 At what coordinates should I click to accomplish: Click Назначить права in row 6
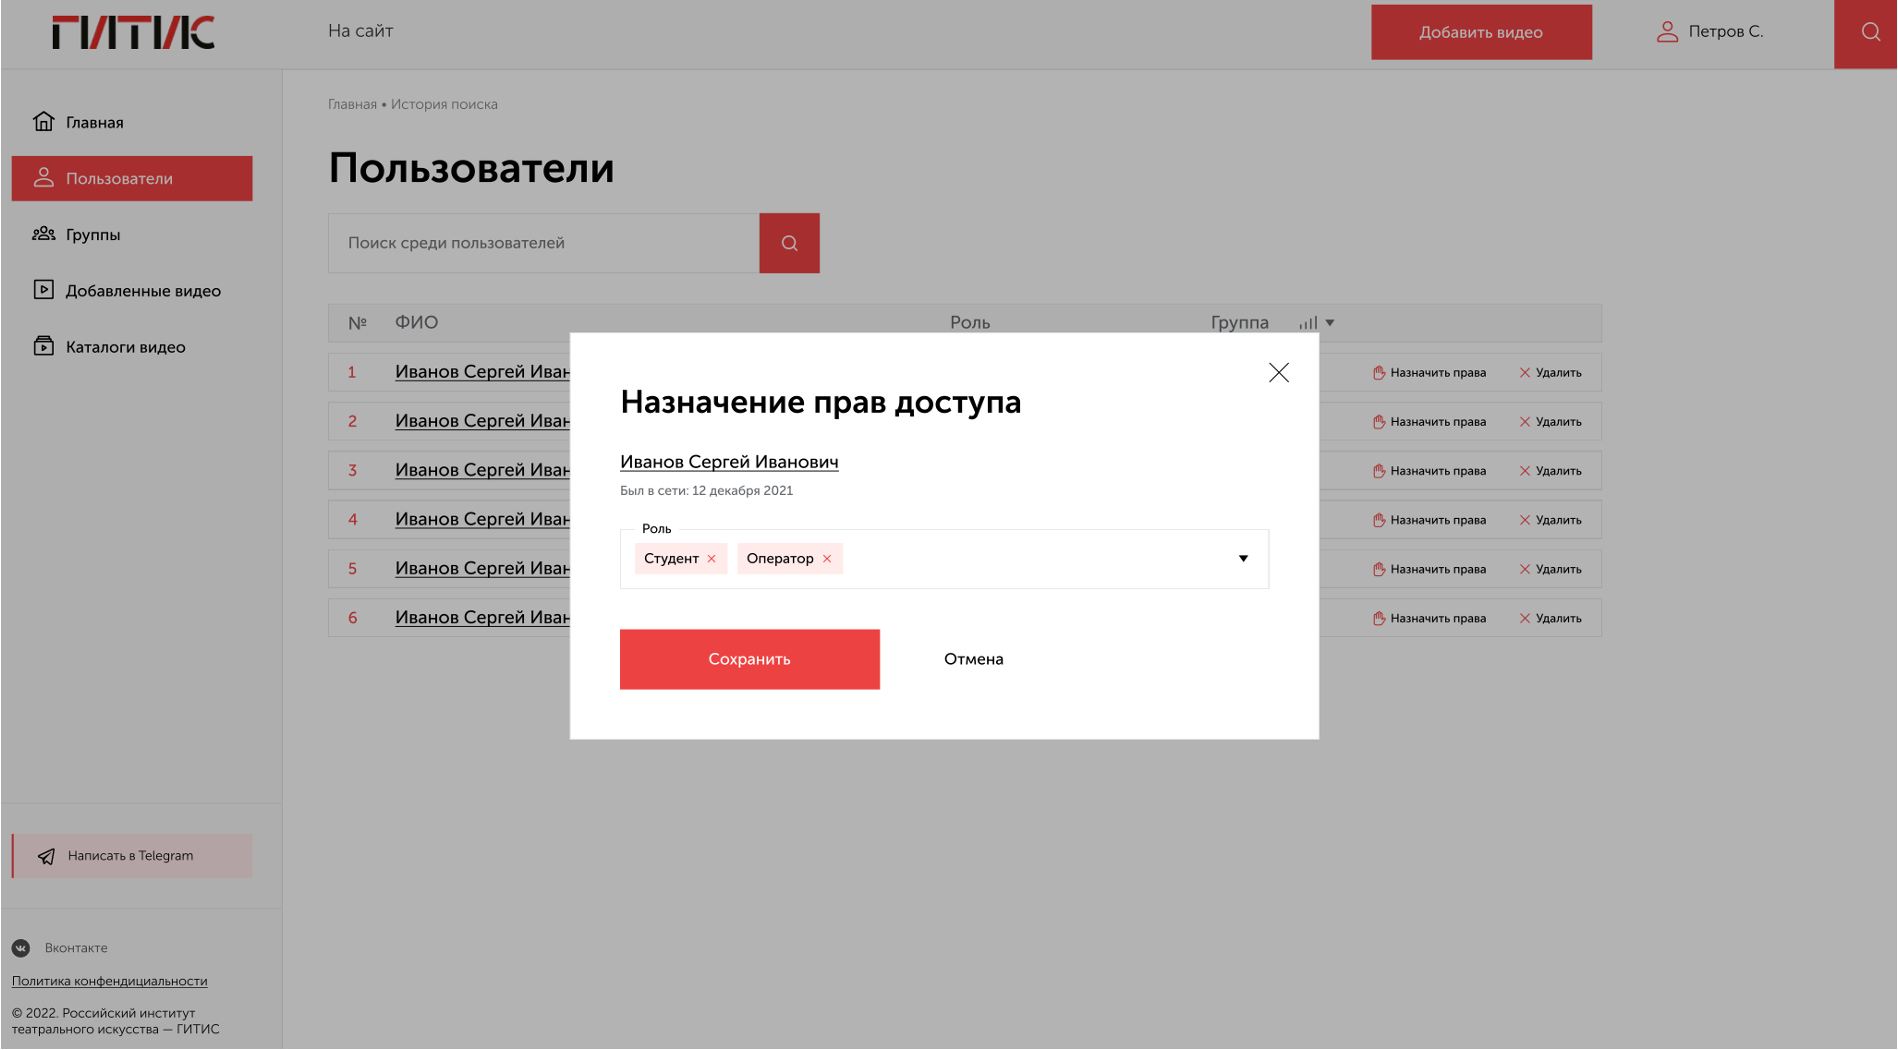(1429, 618)
